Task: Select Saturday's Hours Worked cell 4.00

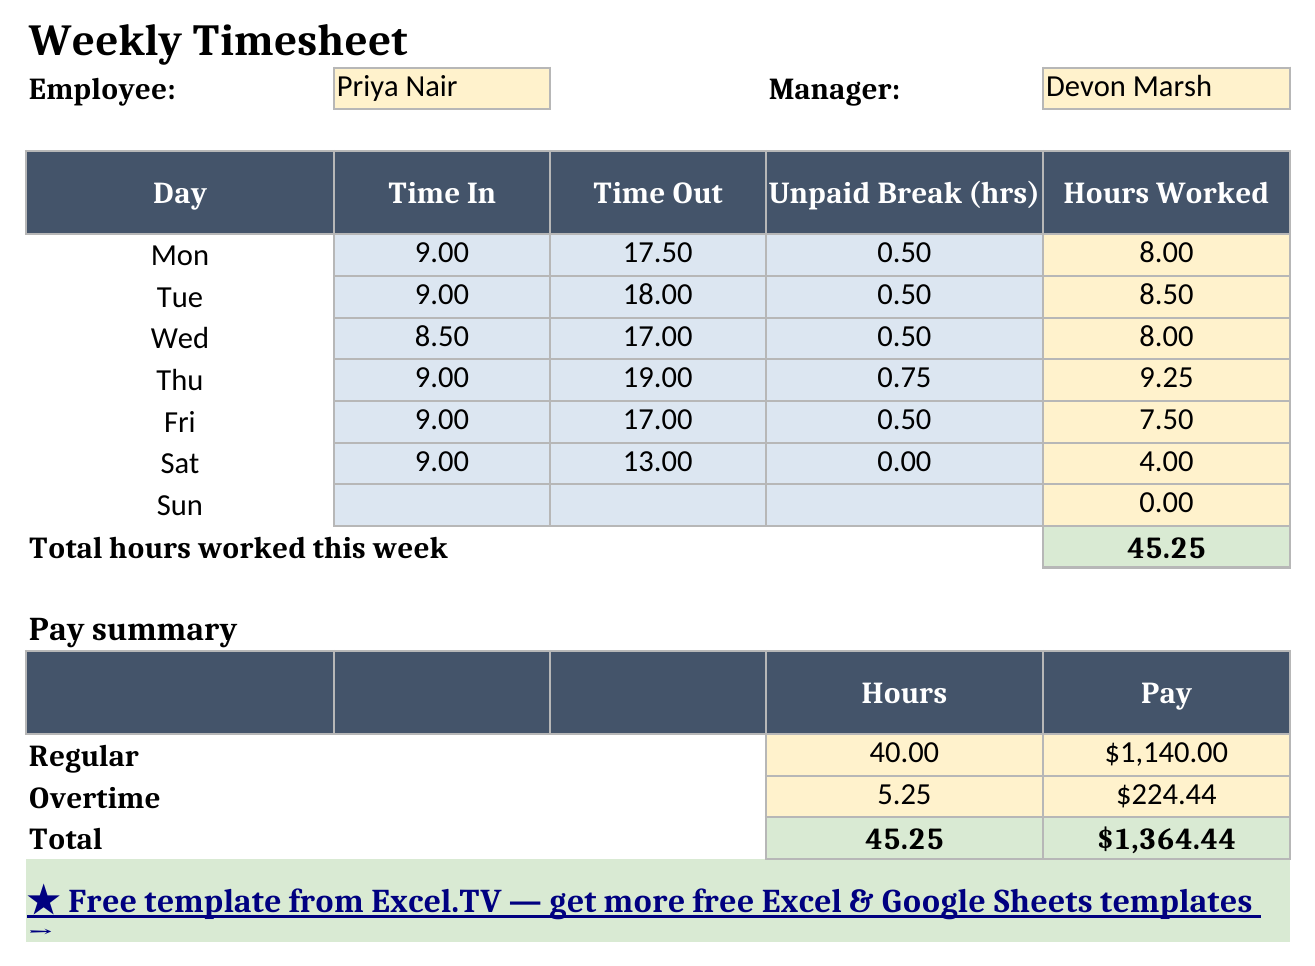Action: point(1166,463)
